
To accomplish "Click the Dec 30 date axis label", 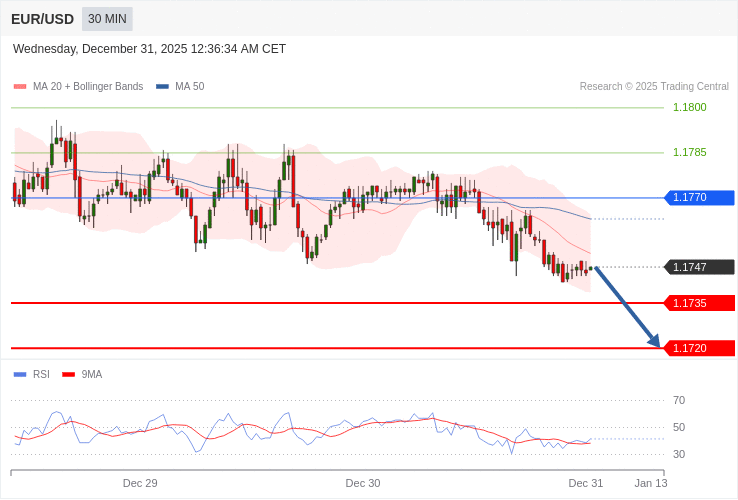I will 363,483.
